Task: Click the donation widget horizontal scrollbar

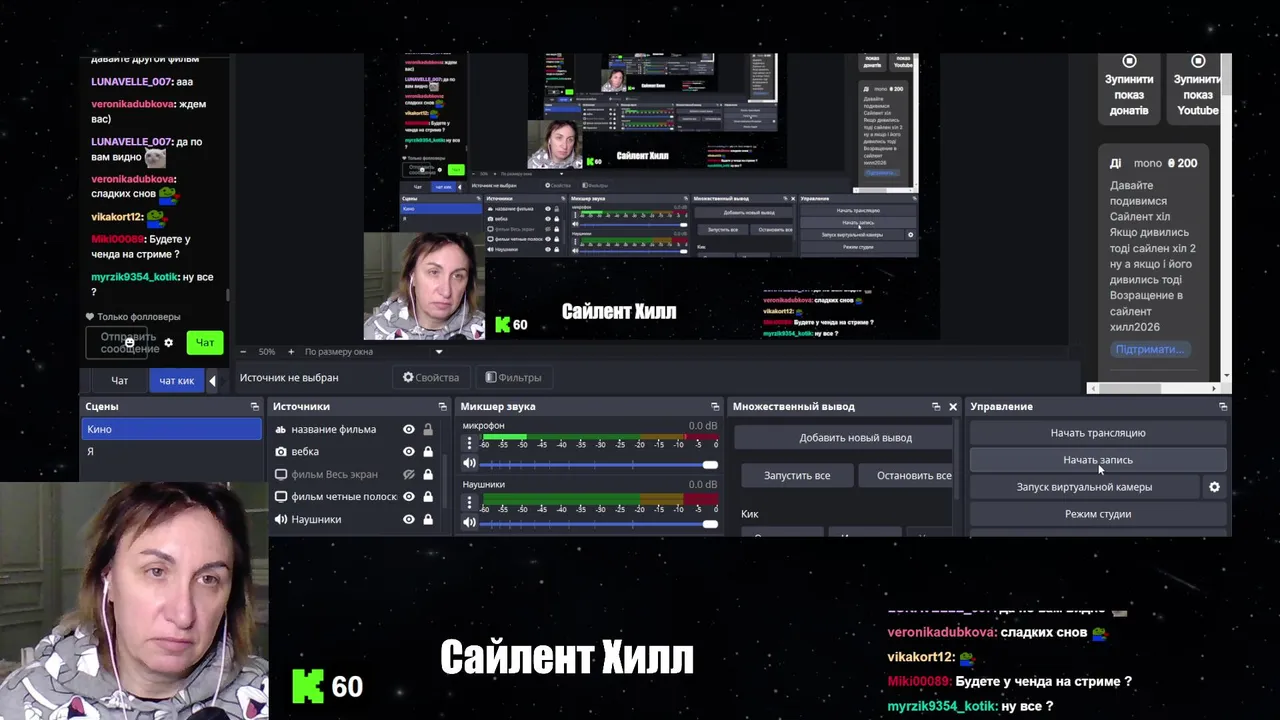Action: tap(1131, 388)
